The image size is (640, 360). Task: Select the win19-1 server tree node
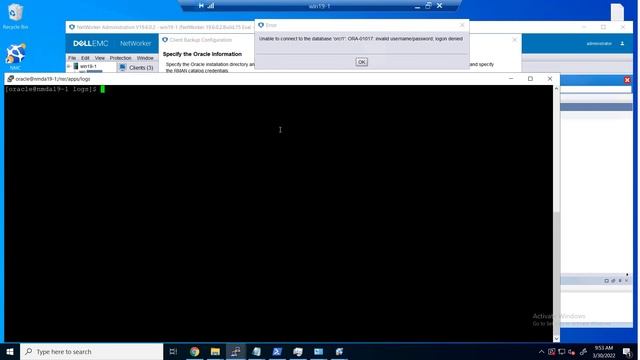pyautogui.click(x=88, y=66)
